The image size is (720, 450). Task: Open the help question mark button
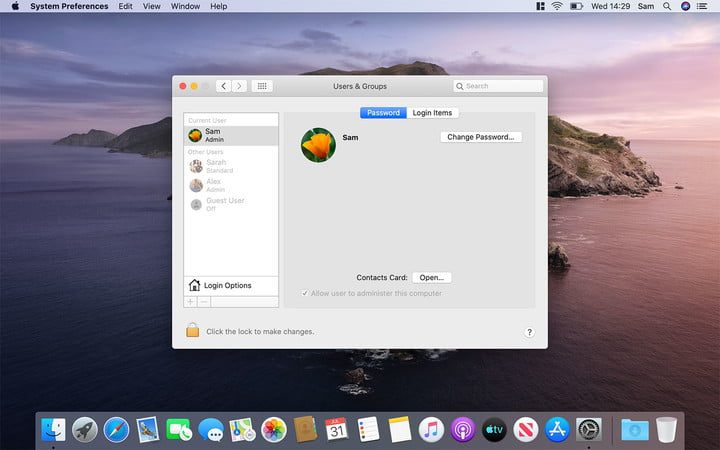529,332
